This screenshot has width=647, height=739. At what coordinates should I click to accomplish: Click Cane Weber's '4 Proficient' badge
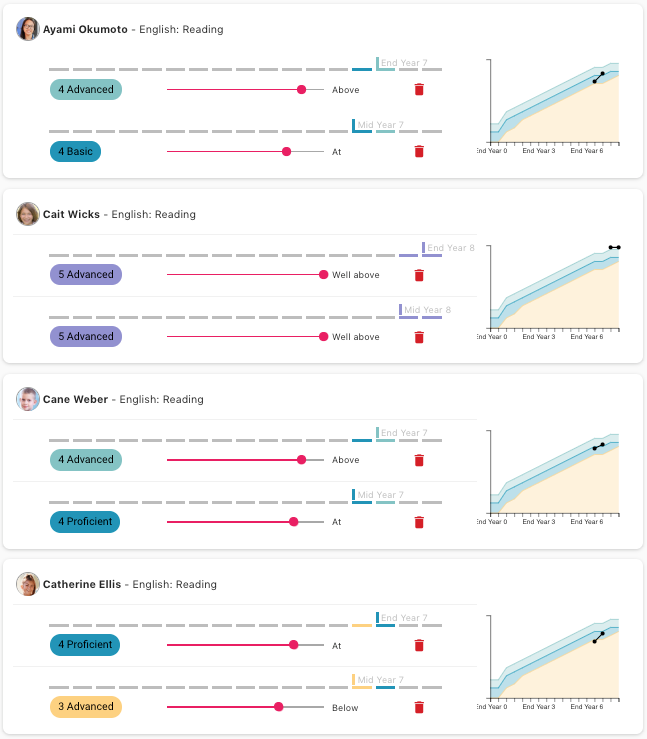click(x=85, y=522)
